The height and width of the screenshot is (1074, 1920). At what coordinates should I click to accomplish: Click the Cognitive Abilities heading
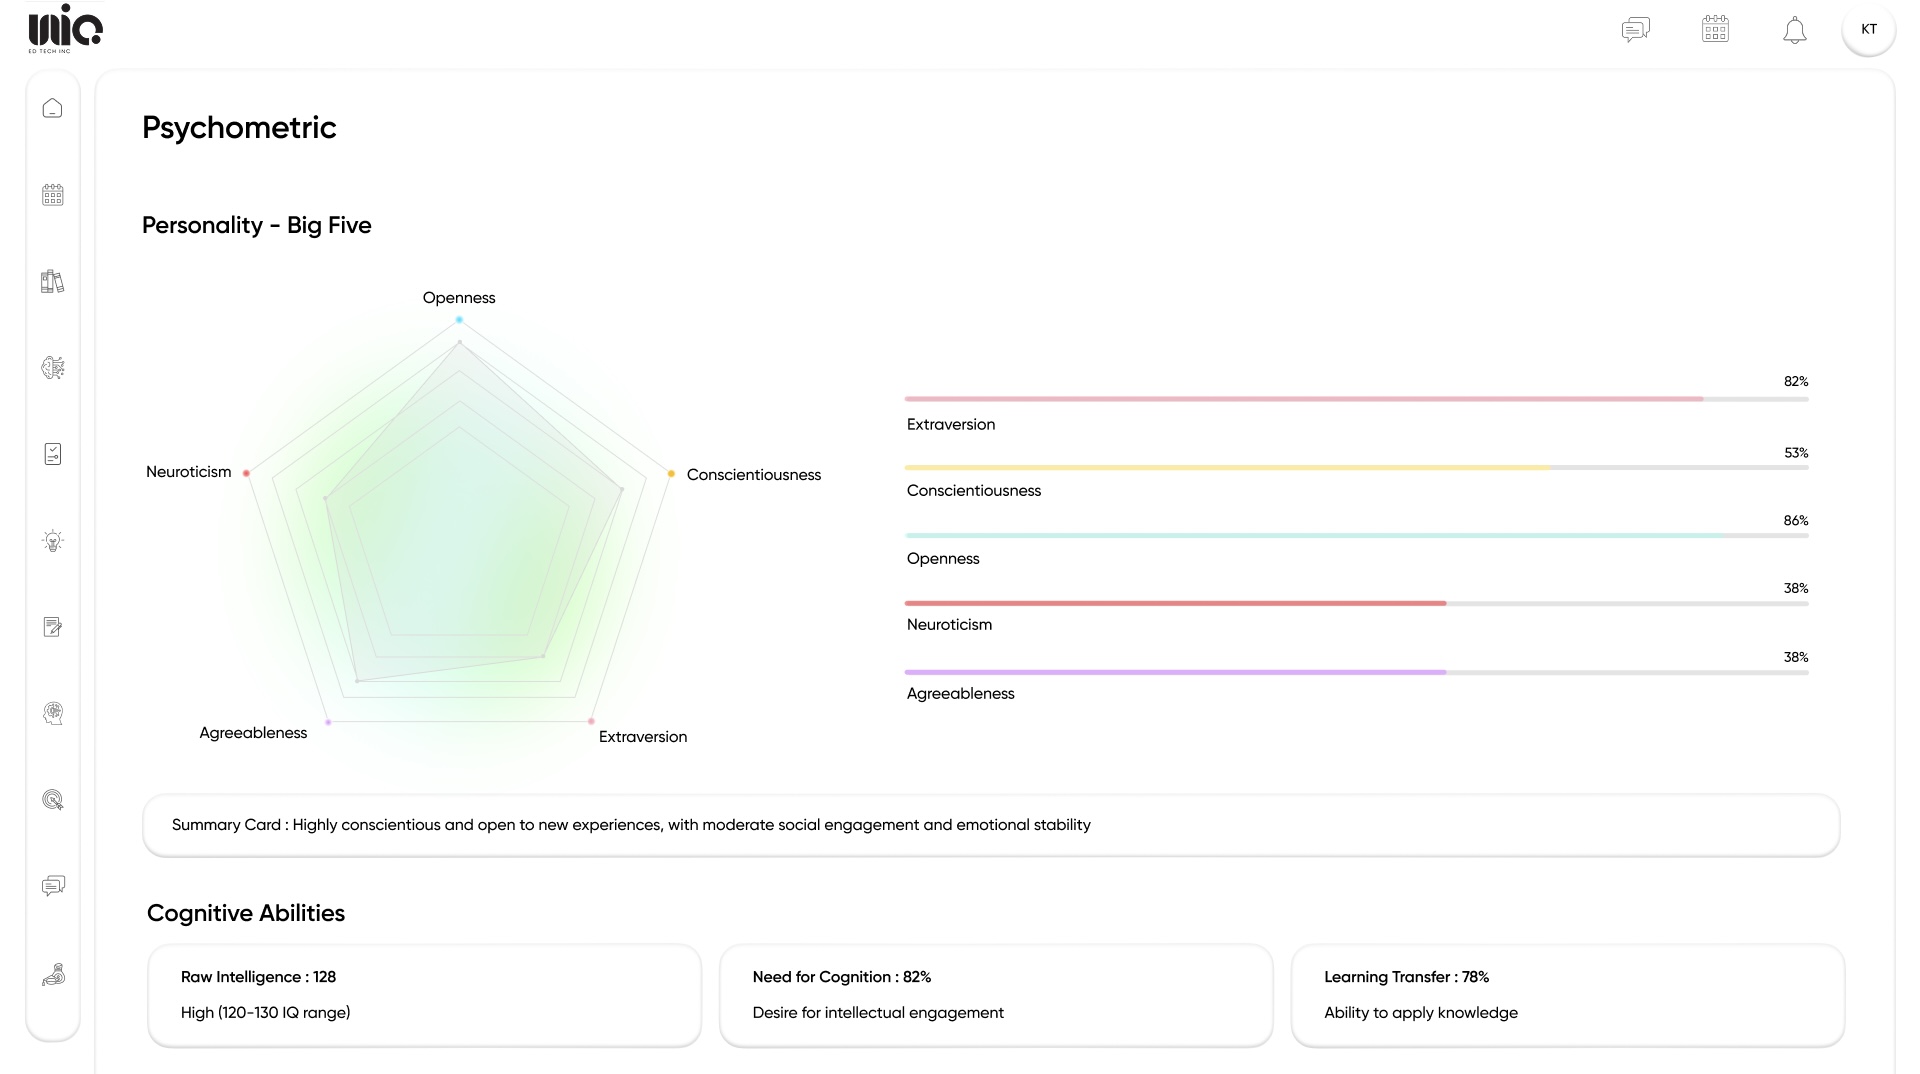coord(246,913)
